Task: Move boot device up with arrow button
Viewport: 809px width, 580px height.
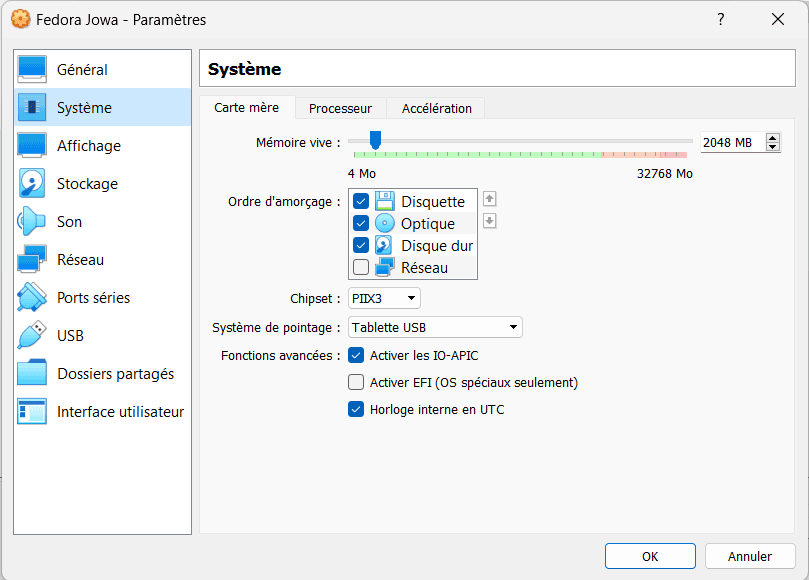Action: [x=490, y=199]
